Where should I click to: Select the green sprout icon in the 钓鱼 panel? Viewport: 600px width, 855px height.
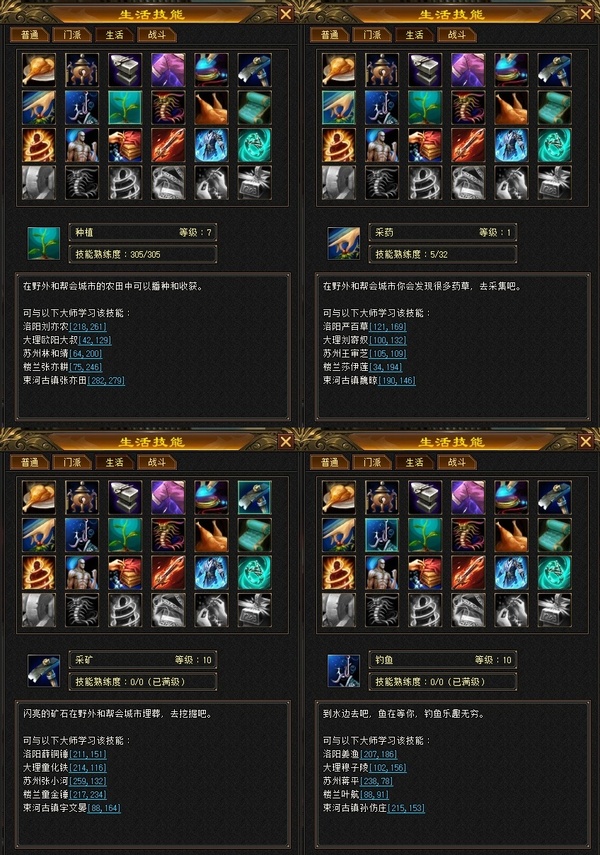pyautogui.click(x=425, y=535)
